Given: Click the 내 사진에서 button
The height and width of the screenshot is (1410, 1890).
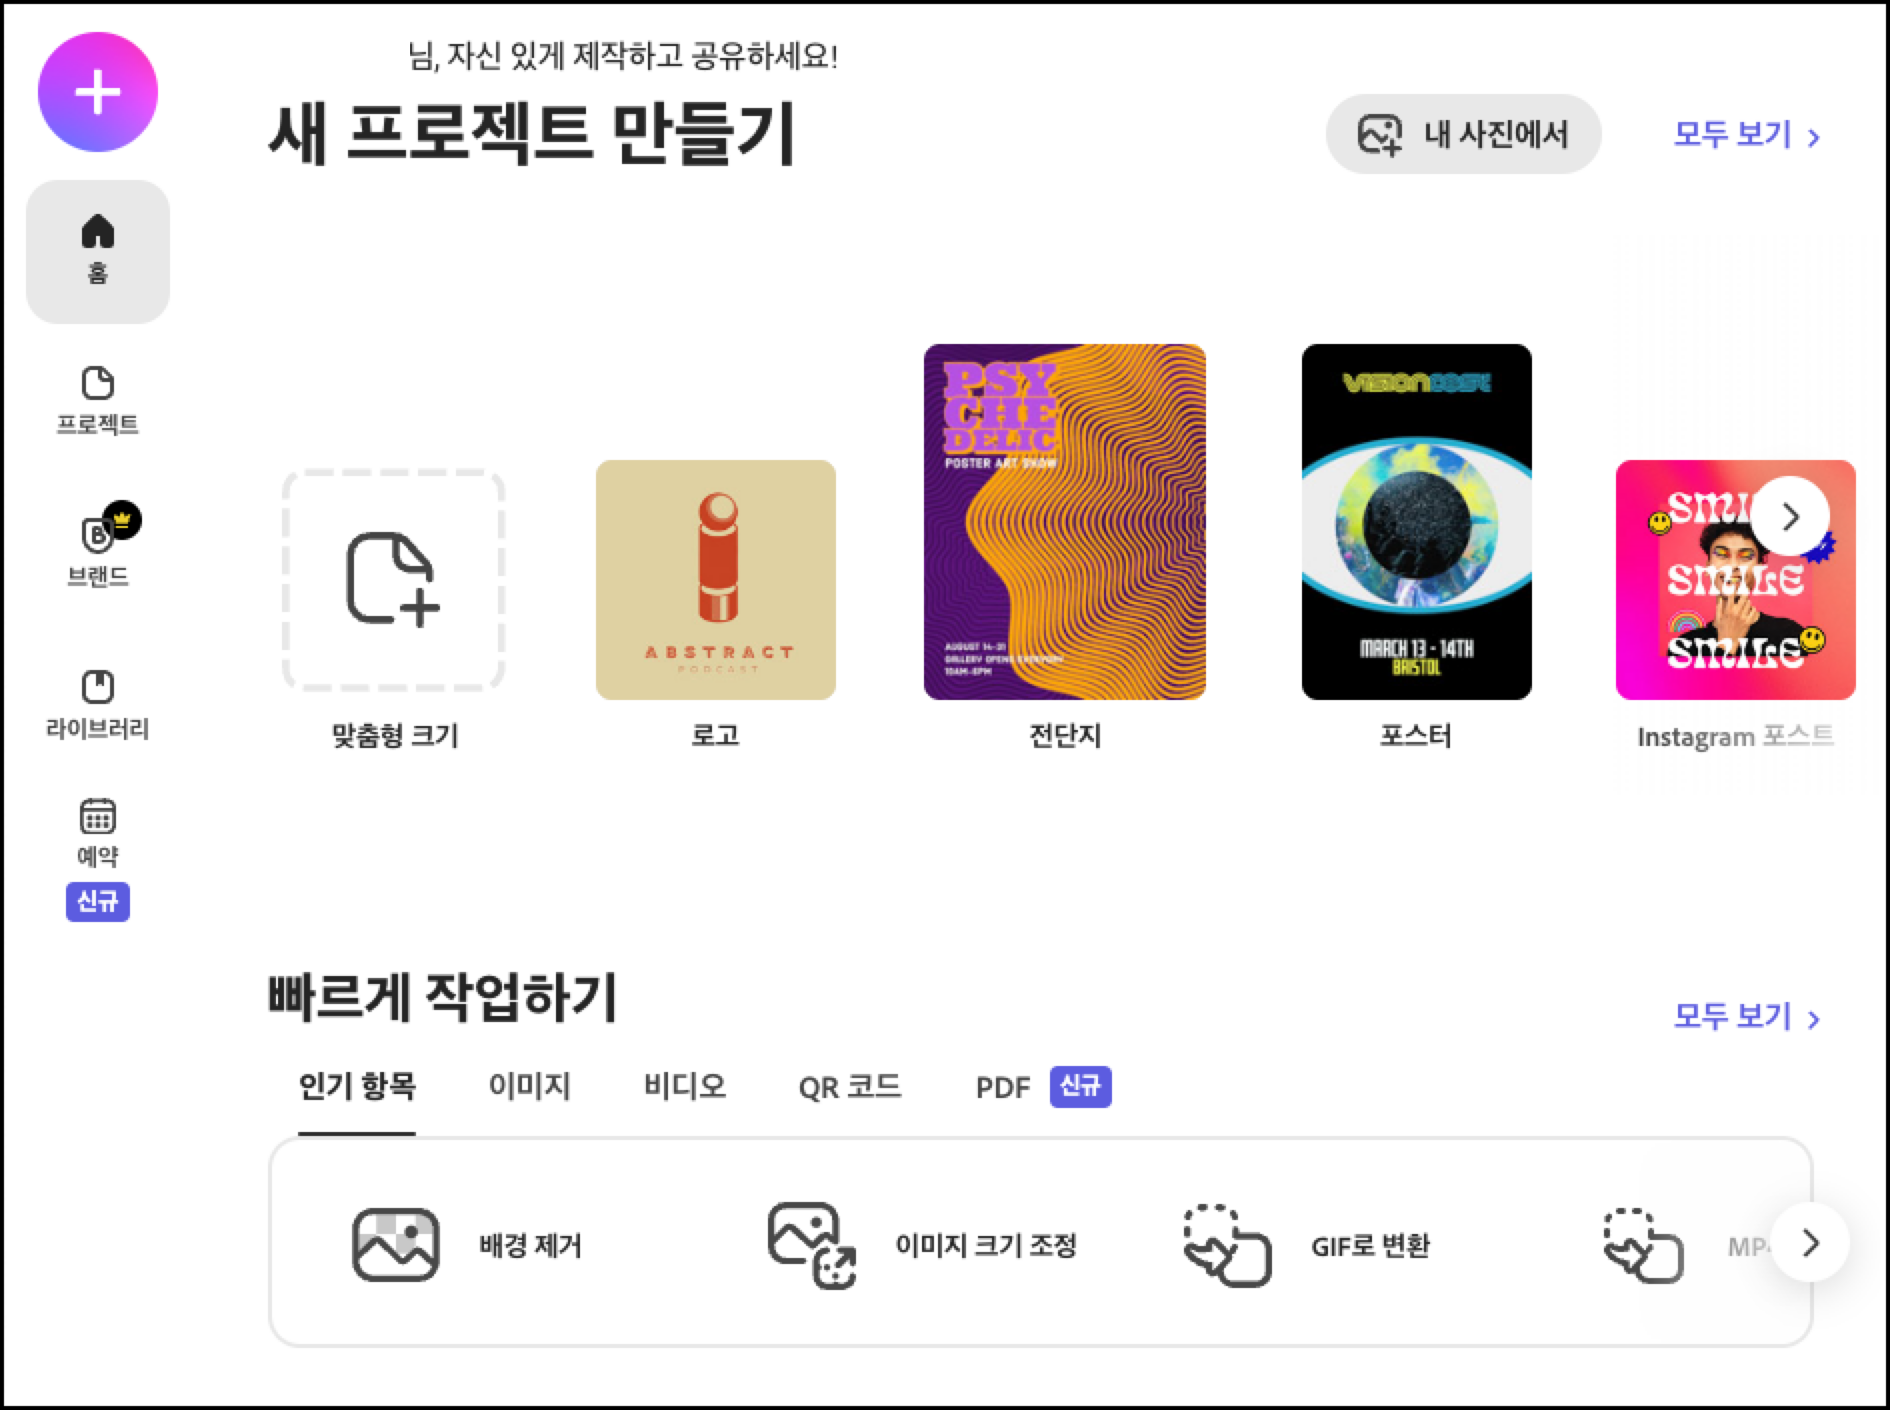Looking at the screenshot, I should pos(1463,133).
